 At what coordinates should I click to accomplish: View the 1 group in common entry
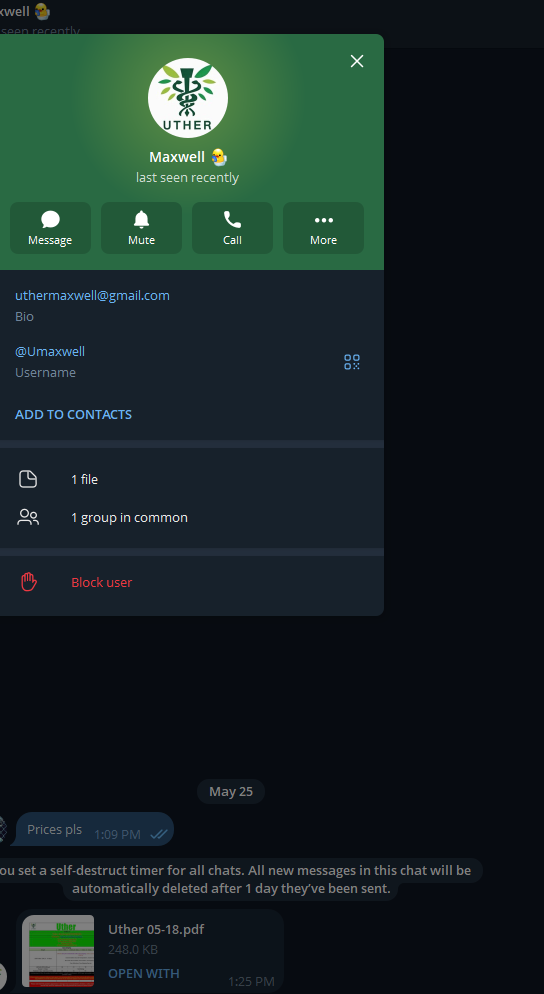click(x=191, y=517)
